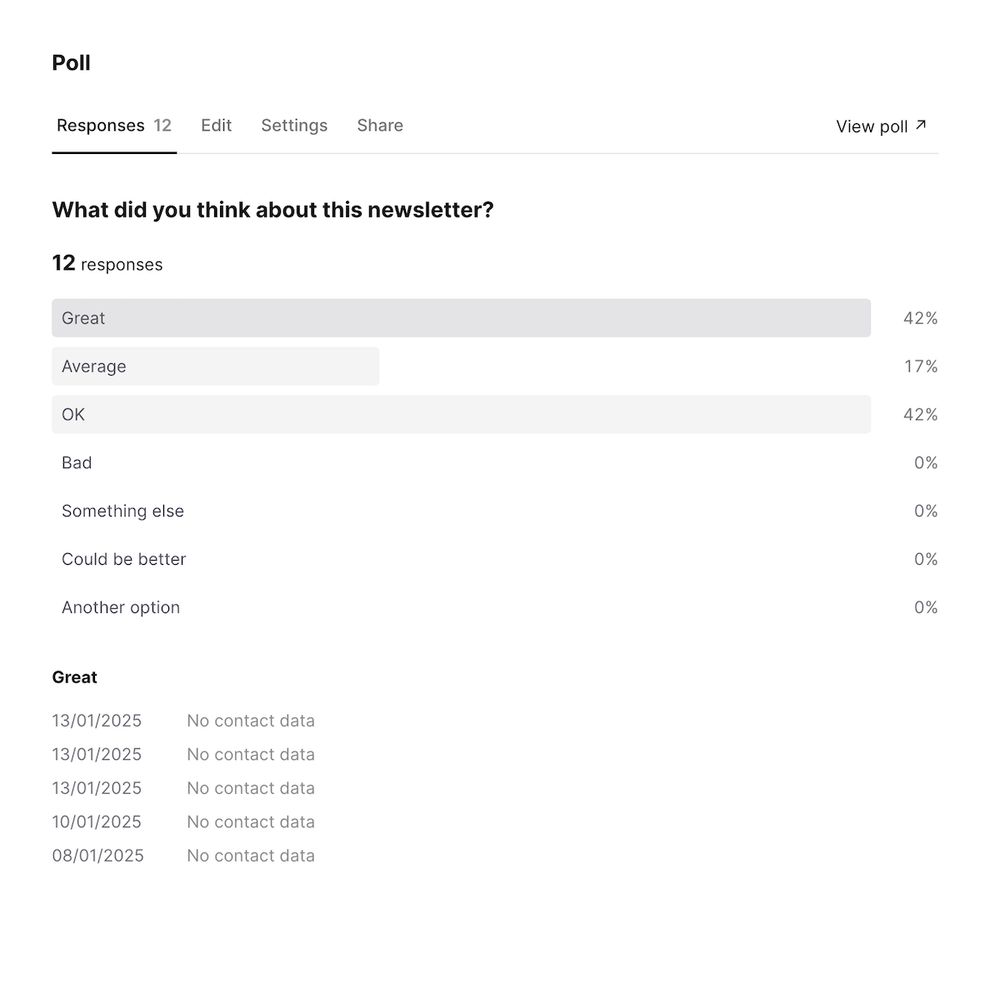The width and height of the screenshot is (1000, 983).
Task: Click the 12 responses count text
Action: [x=107, y=264]
